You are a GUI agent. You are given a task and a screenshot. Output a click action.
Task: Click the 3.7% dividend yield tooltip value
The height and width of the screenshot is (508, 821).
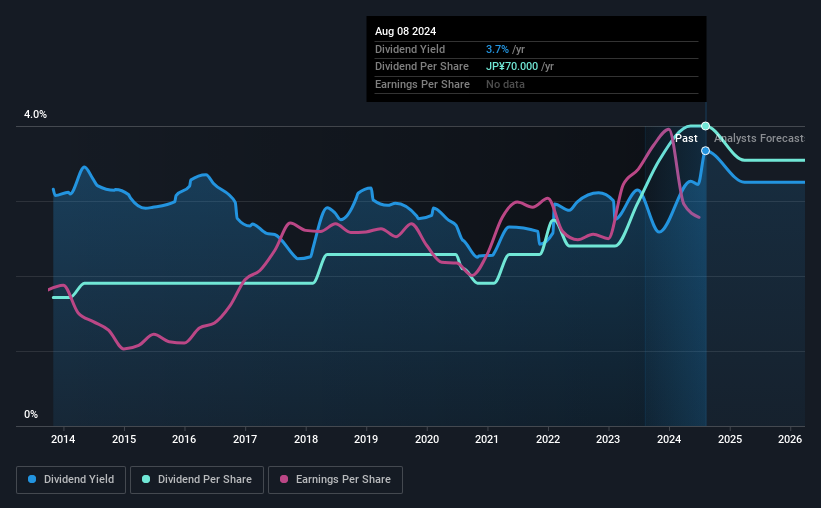click(x=497, y=49)
